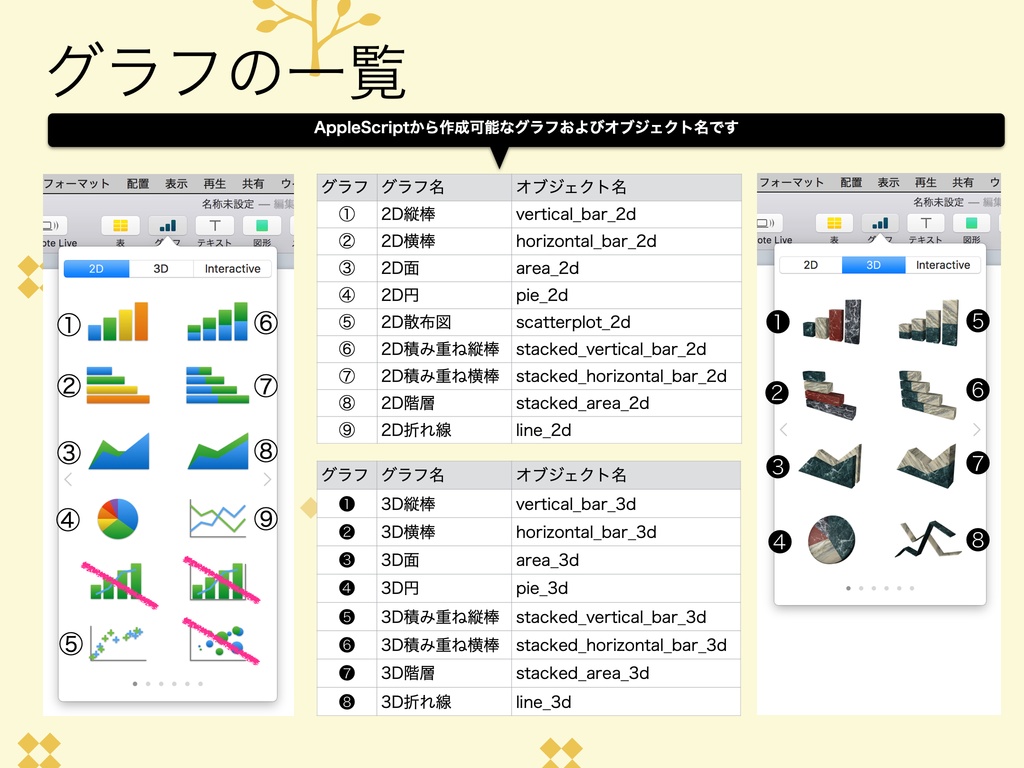
Task: Click the right chevron in the 3D chart picker
Action: [977, 430]
